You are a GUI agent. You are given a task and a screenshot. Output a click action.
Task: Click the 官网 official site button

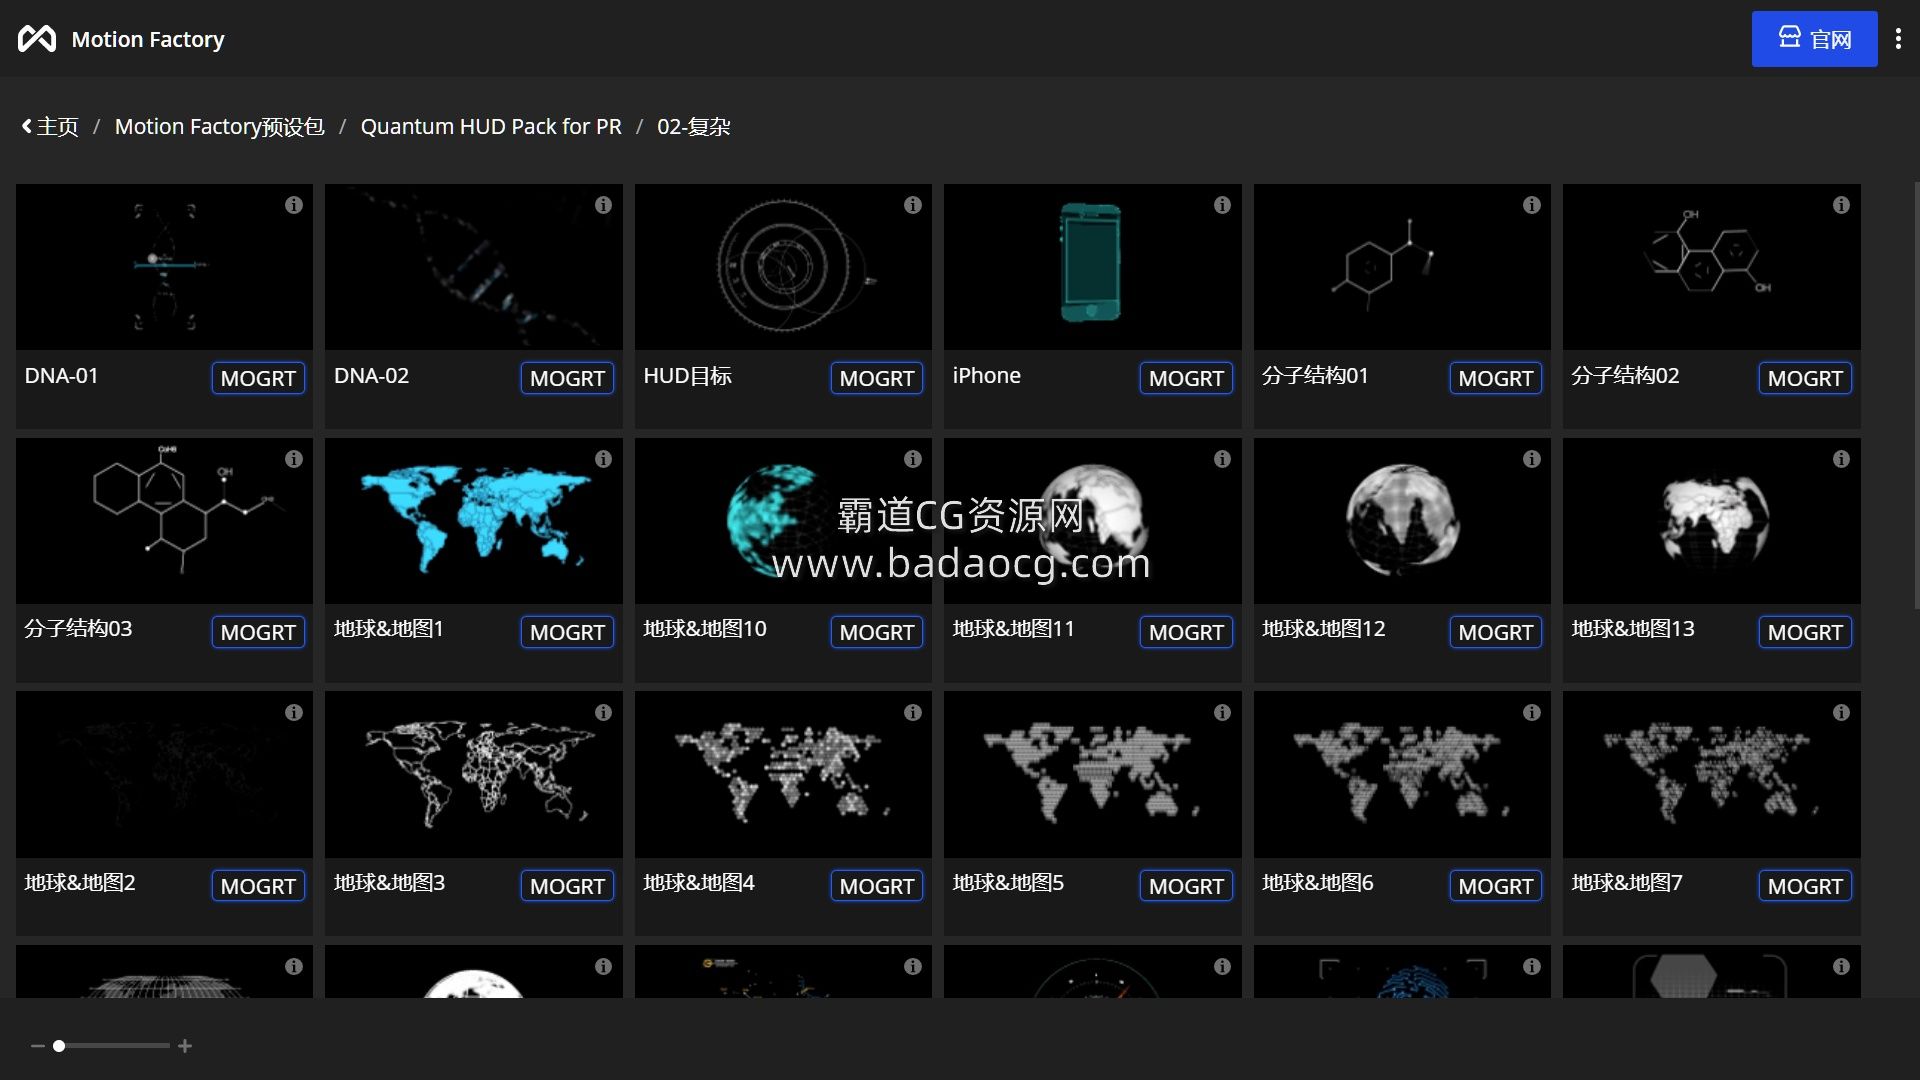click(x=1814, y=39)
